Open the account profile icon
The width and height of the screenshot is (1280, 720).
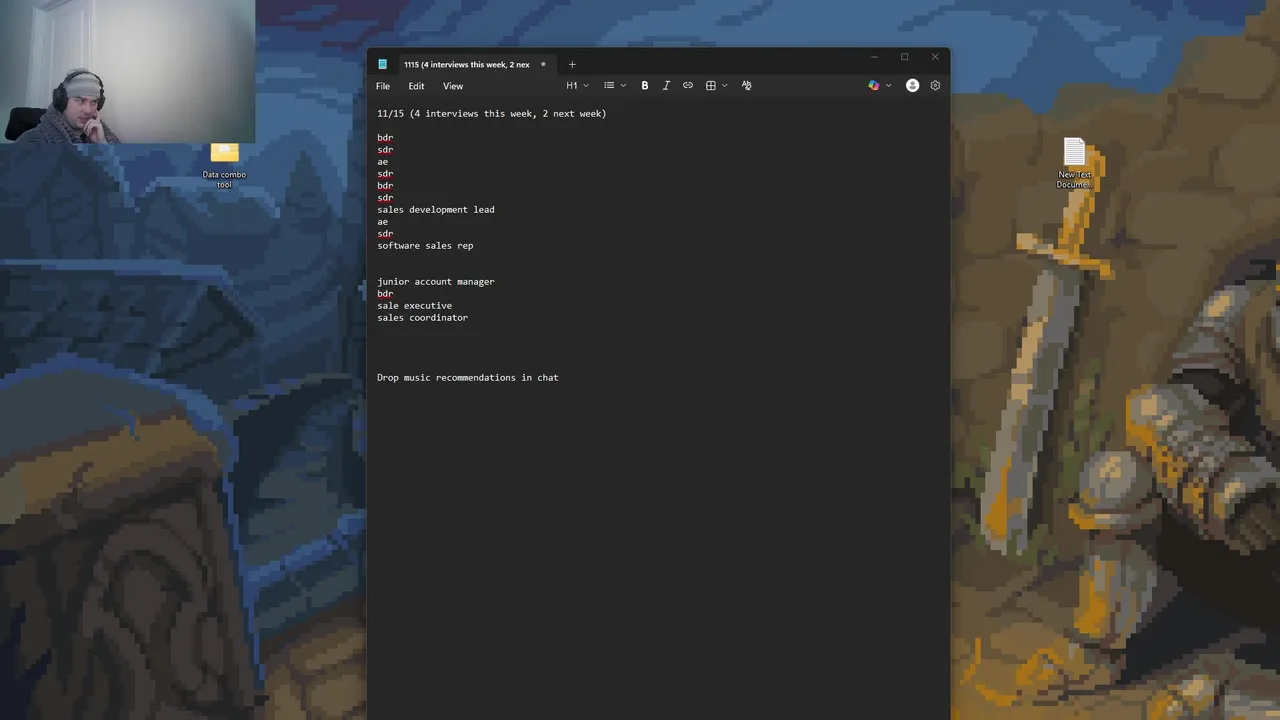coord(912,86)
